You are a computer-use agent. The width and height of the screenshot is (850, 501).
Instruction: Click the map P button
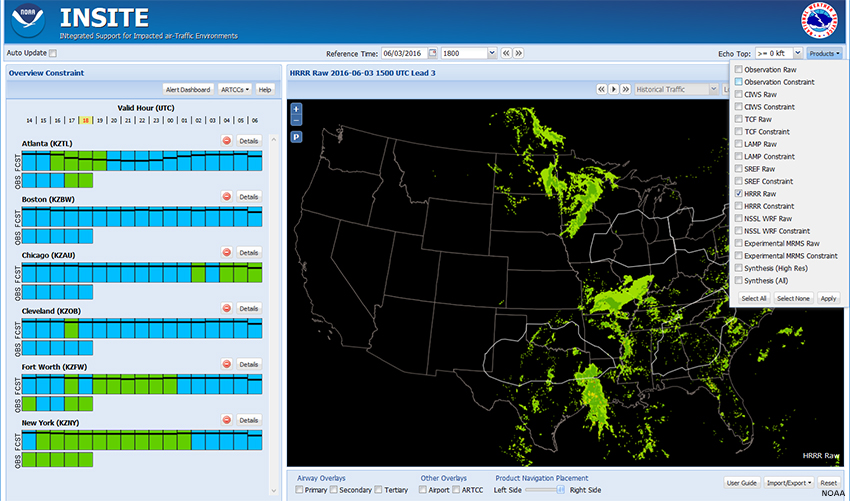pyautogui.click(x=296, y=137)
